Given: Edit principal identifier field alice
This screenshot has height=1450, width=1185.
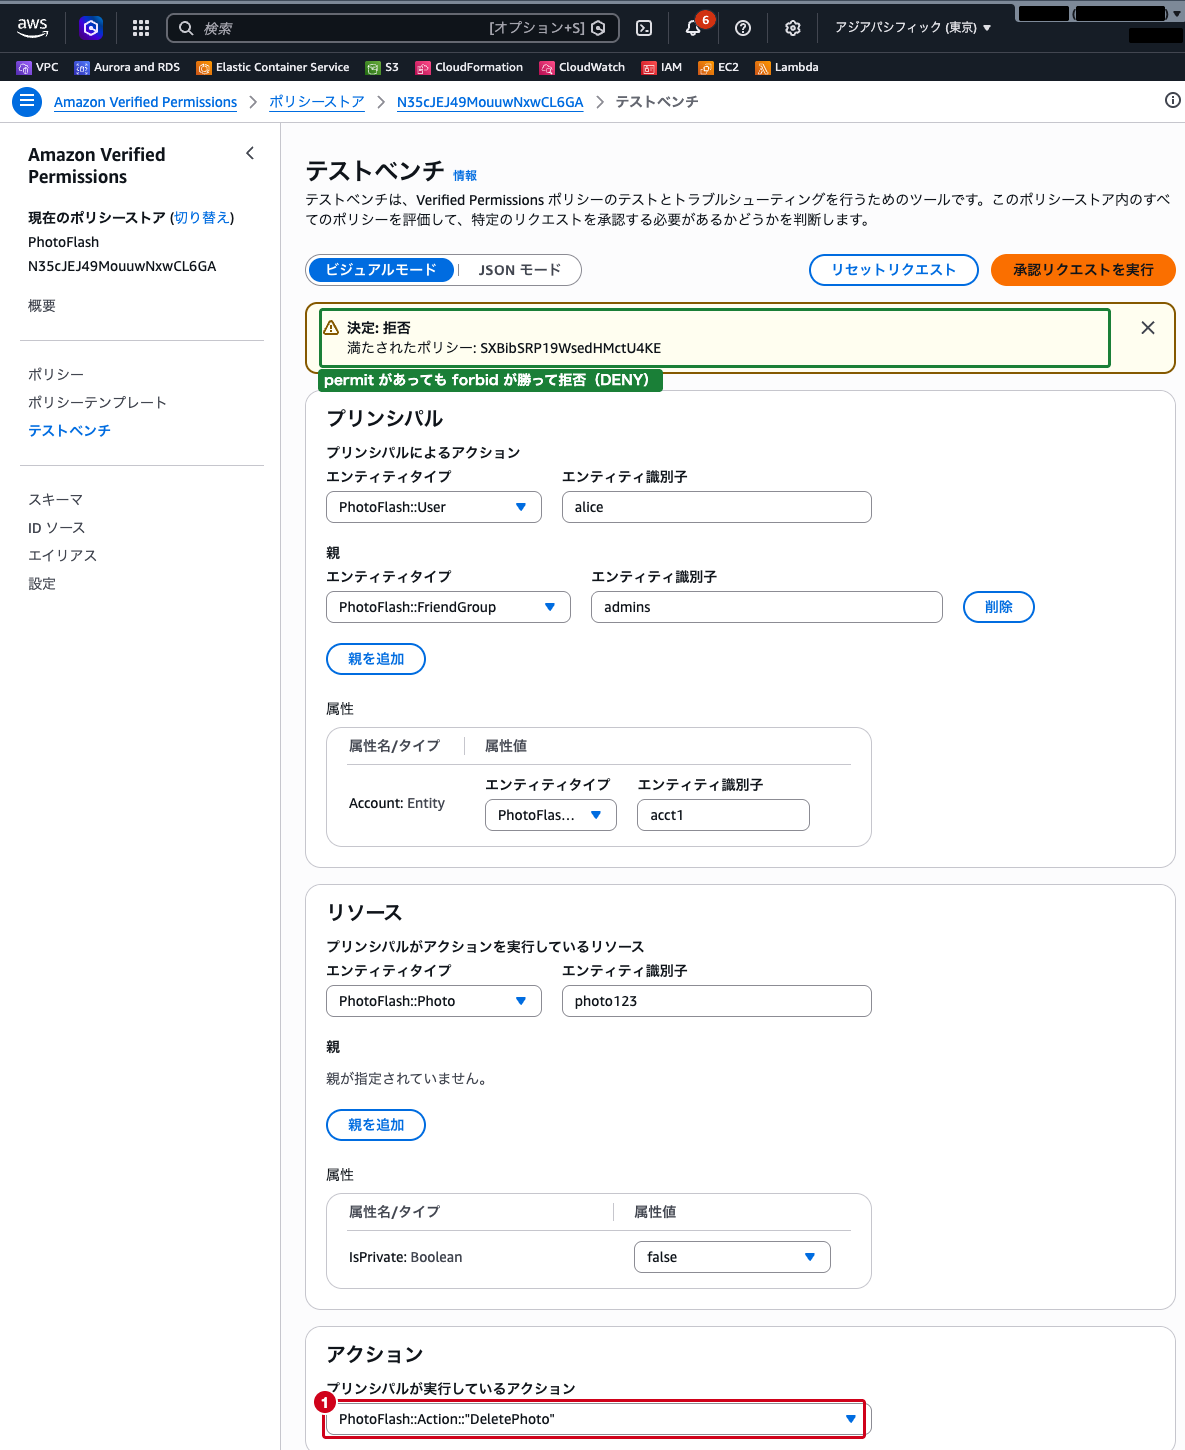Looking at the screenshot, I should tap(717, 507).
